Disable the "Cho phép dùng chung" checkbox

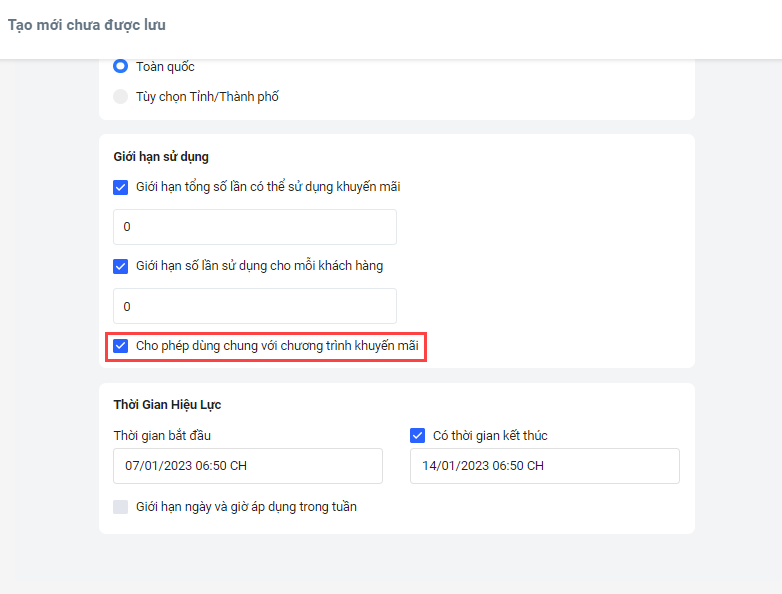pos(121,346)
